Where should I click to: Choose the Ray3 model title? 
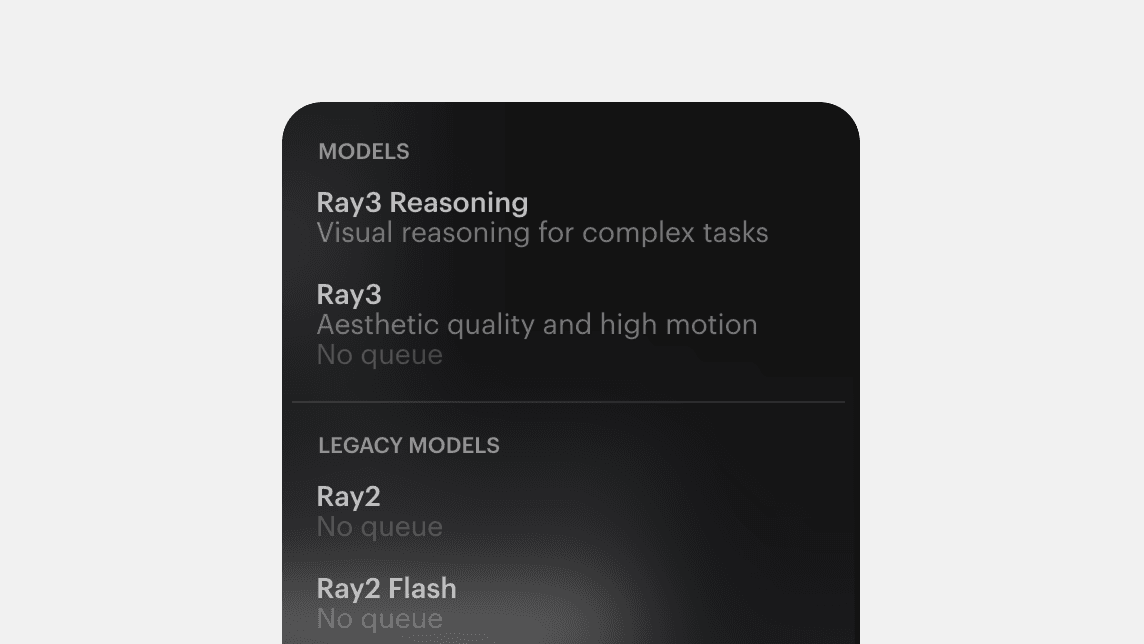[x=348, y=295]
